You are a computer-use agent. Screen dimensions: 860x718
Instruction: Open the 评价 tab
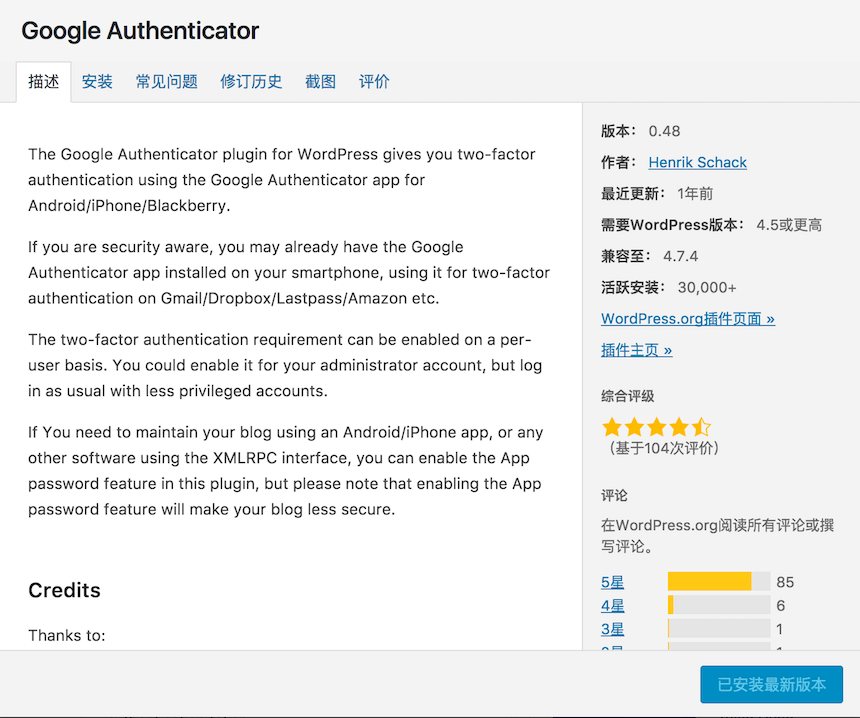tap(374, 82)
